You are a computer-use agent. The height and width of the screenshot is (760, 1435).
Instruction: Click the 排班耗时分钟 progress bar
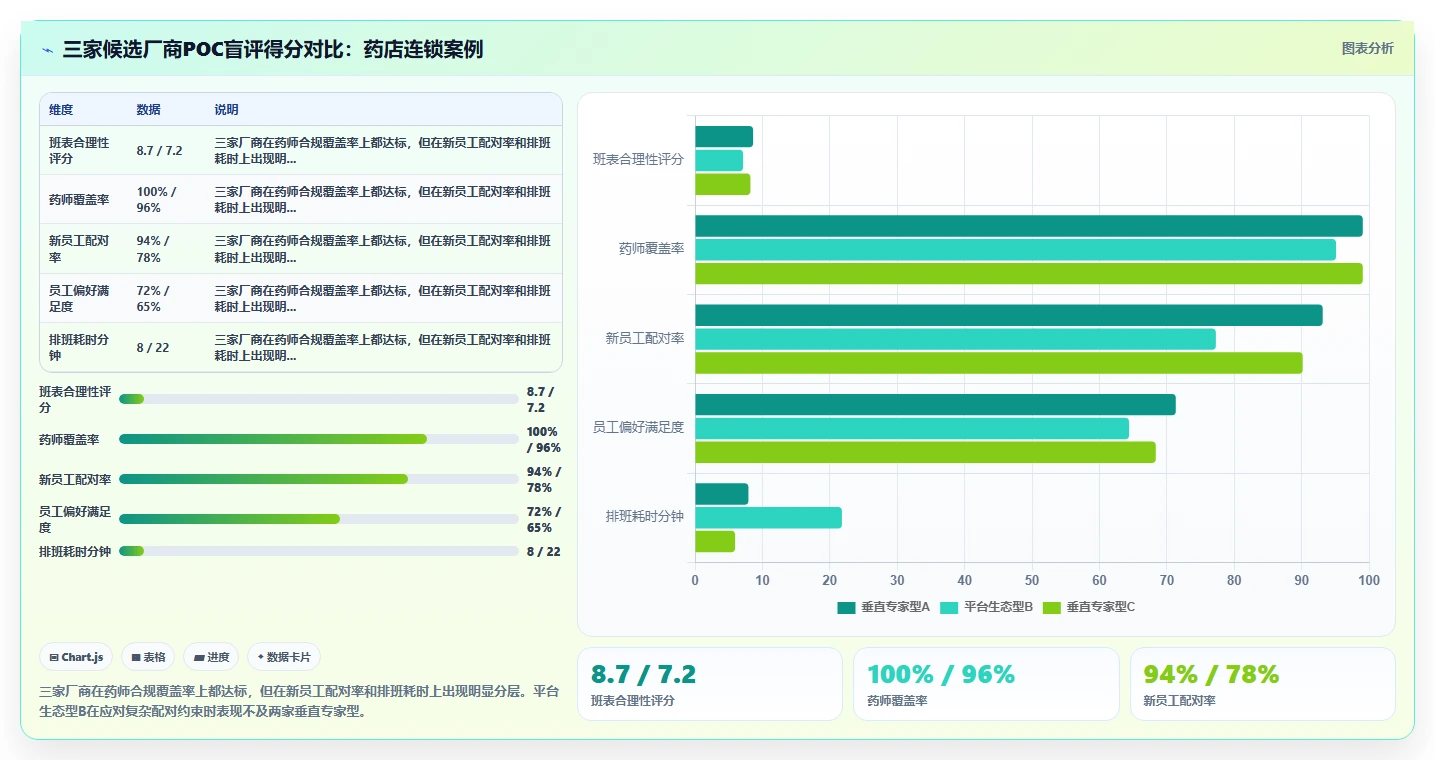coord(318,551)
